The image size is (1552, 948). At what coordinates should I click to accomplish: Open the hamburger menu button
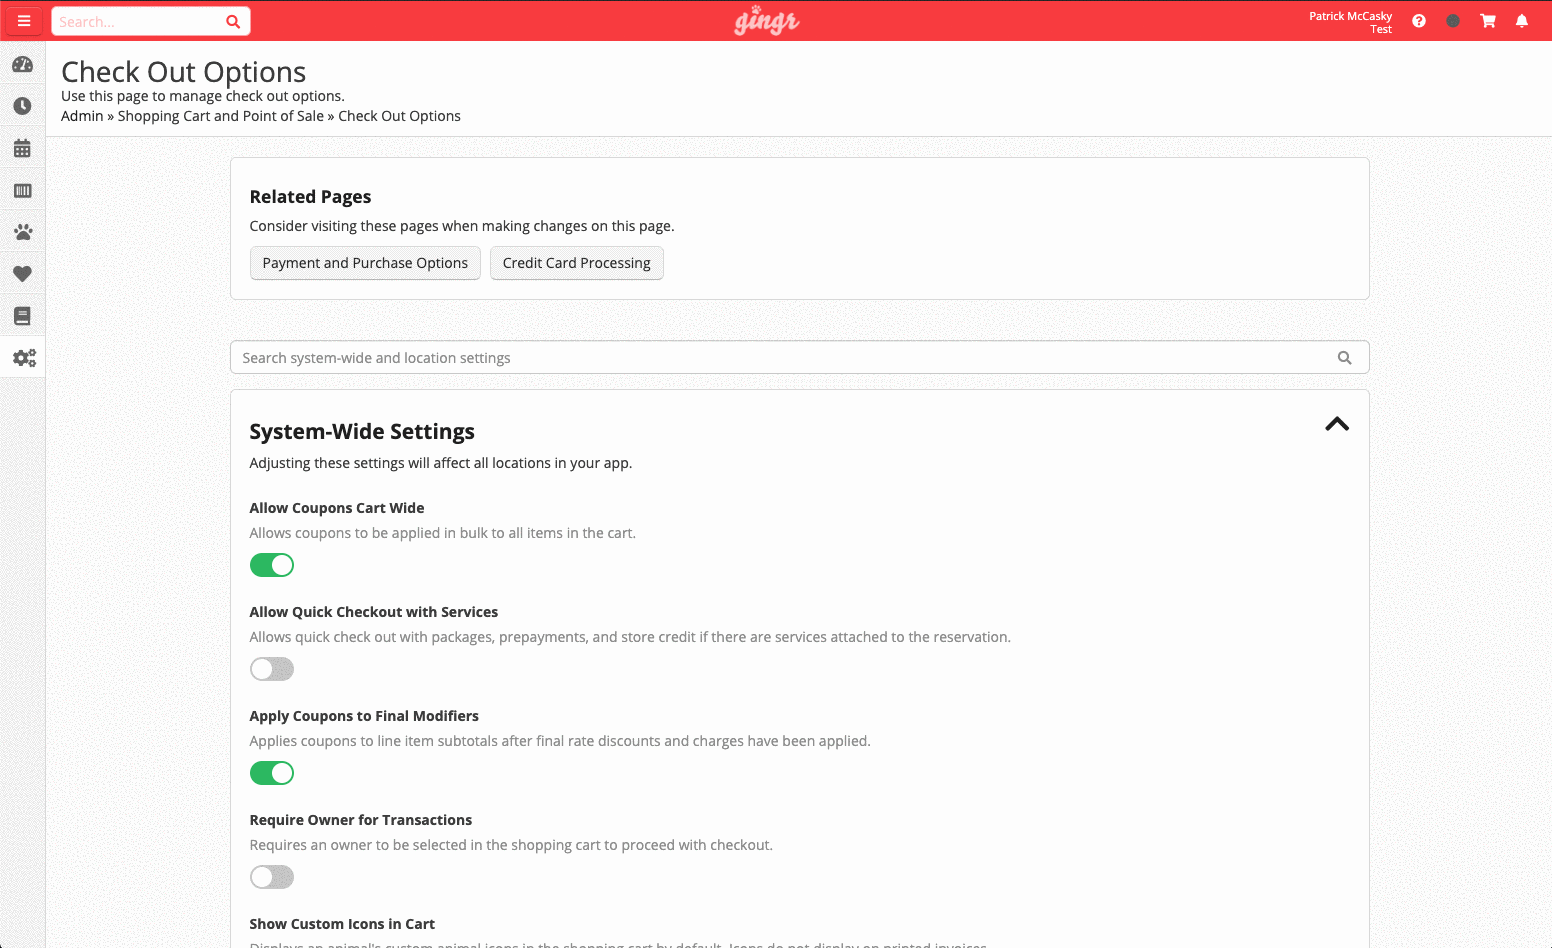pos(24,21)
